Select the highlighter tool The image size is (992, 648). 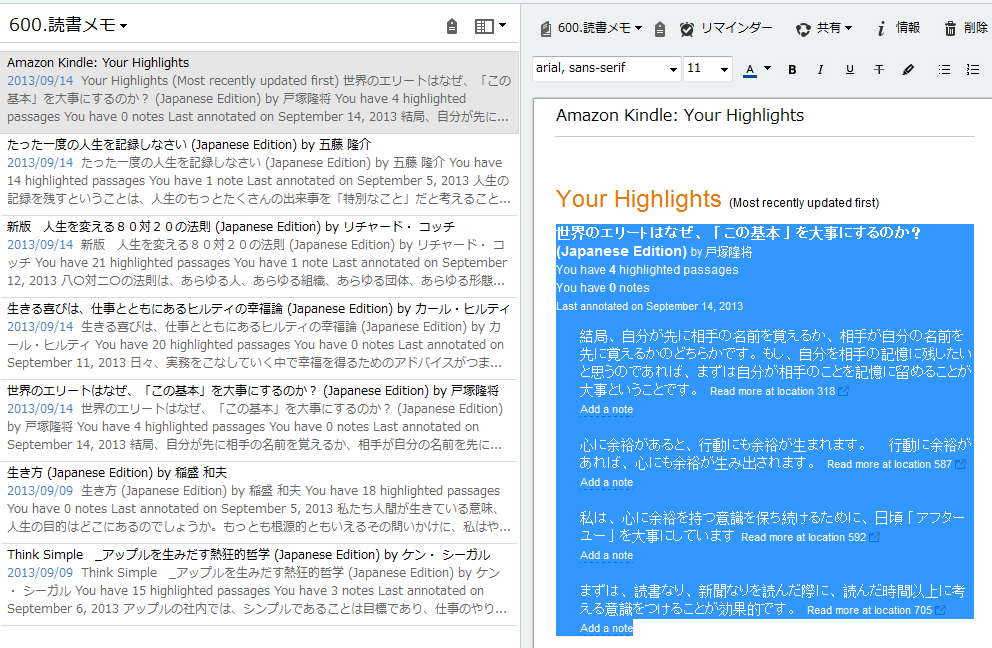(x=908, y=70)
